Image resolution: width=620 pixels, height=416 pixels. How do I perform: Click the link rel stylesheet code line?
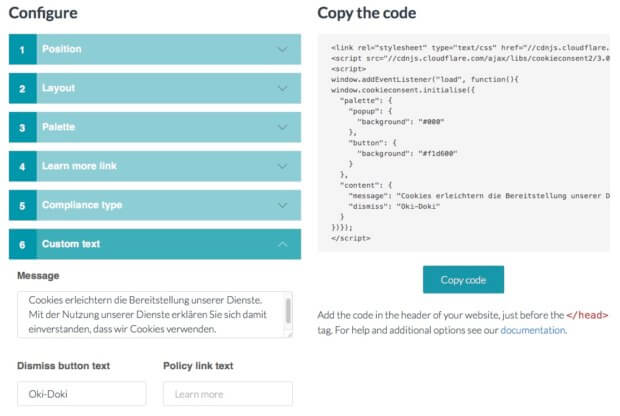[470, 47]
